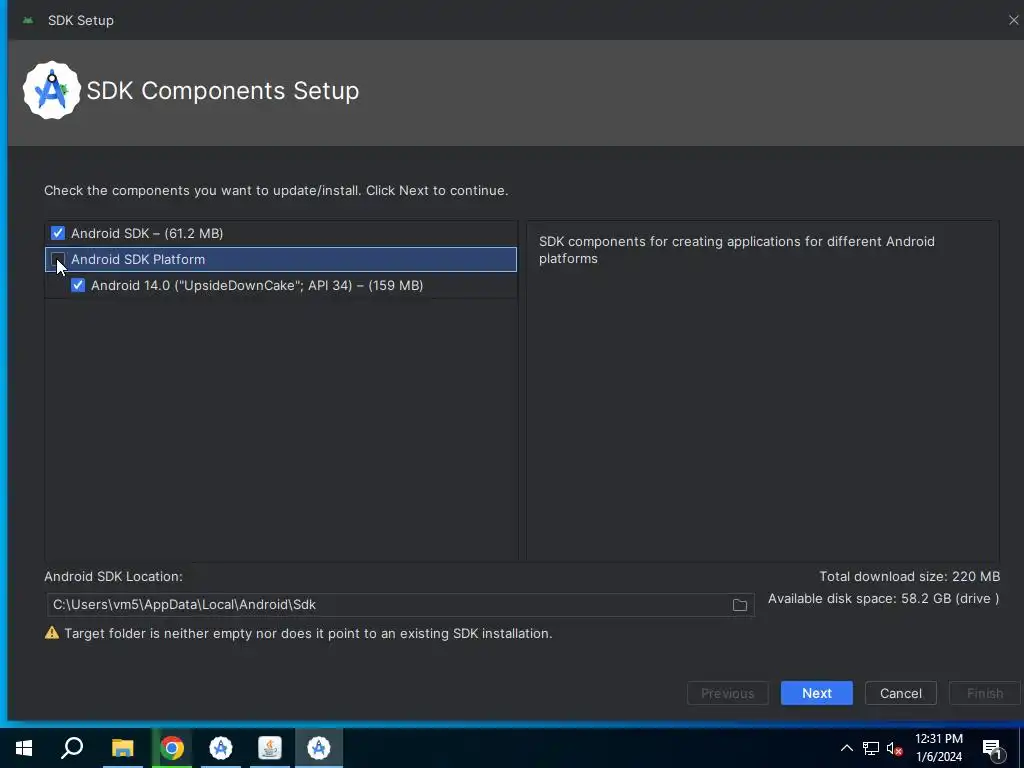This screenshot has width=1024, height=768.
Task: Click the Android Studio logo in header
Action: (x=52, y=90)
